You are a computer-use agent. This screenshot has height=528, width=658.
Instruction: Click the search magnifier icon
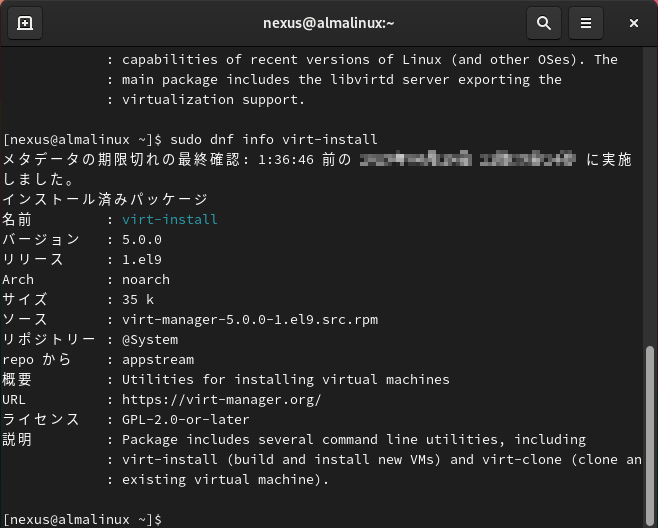pyautogui.click(x=543, y=22)
